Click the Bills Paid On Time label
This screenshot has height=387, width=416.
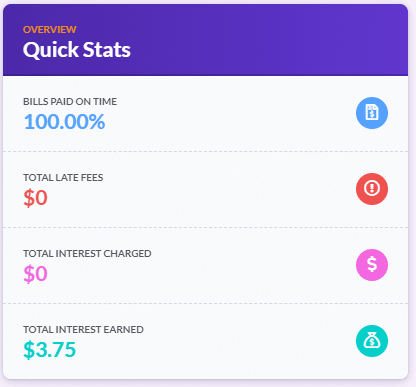coord(70,102)
